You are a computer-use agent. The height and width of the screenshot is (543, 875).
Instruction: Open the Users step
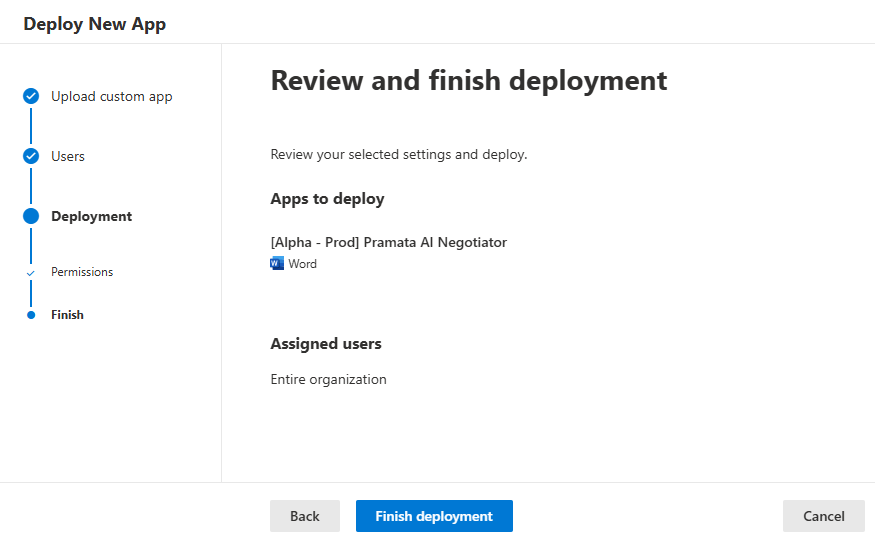[68, 156]
